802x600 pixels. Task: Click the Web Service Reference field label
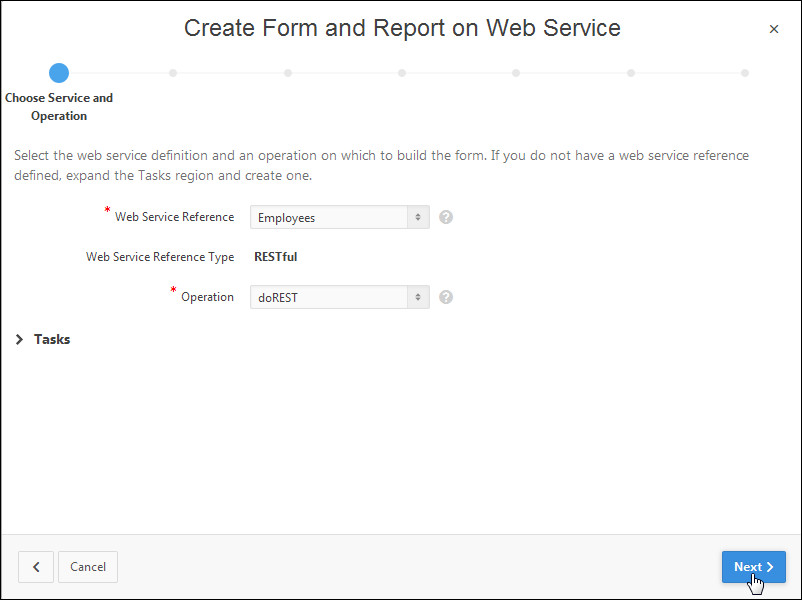pyautogui.click(x=174, y=217)
